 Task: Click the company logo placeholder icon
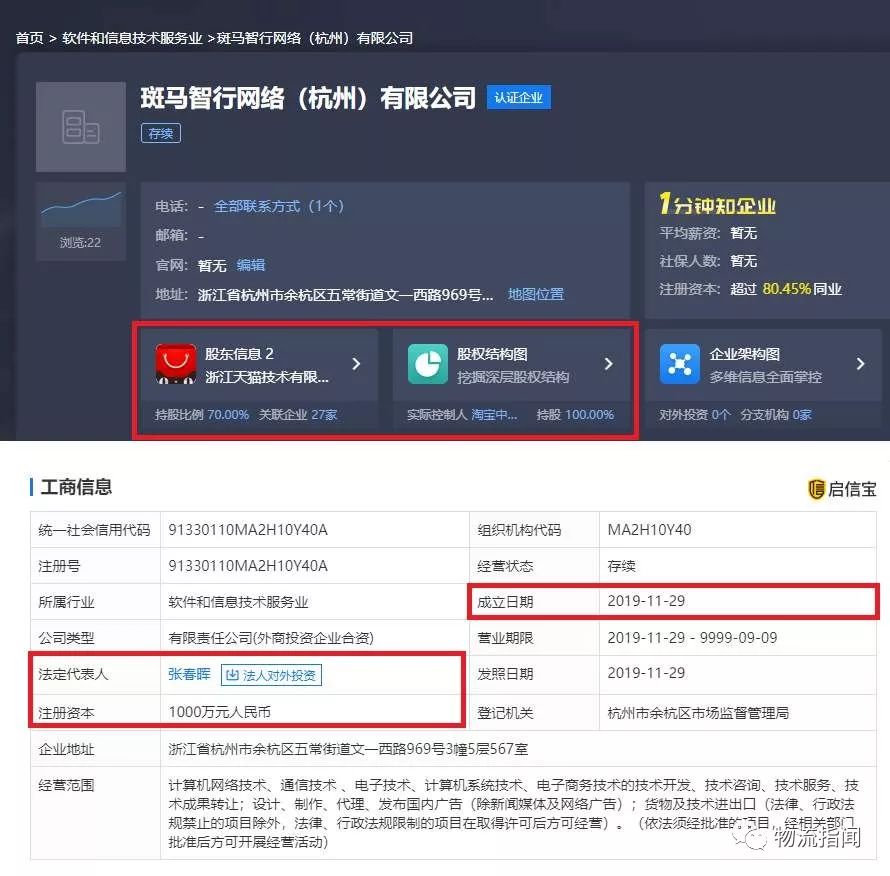[x=81, y=127]
